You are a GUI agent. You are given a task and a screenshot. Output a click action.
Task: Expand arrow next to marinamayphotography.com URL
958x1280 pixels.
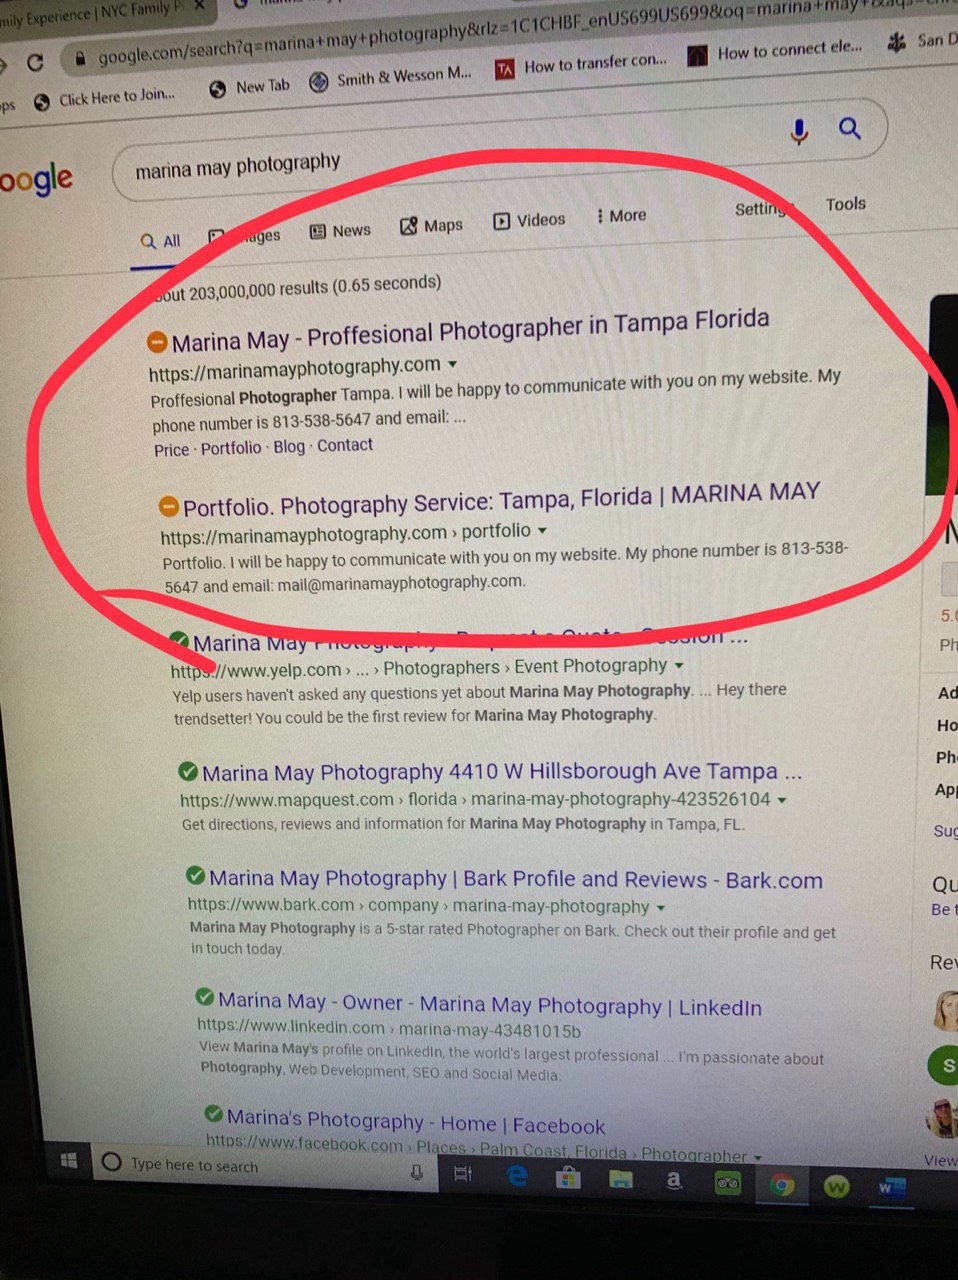453,364
